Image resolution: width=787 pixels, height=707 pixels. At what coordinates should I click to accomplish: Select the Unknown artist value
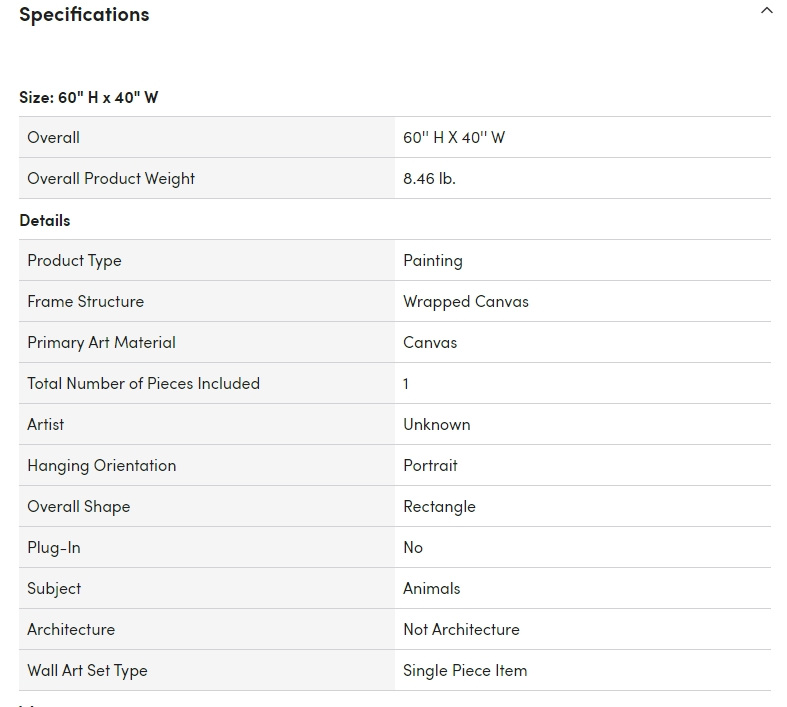(x=436, y=424)
